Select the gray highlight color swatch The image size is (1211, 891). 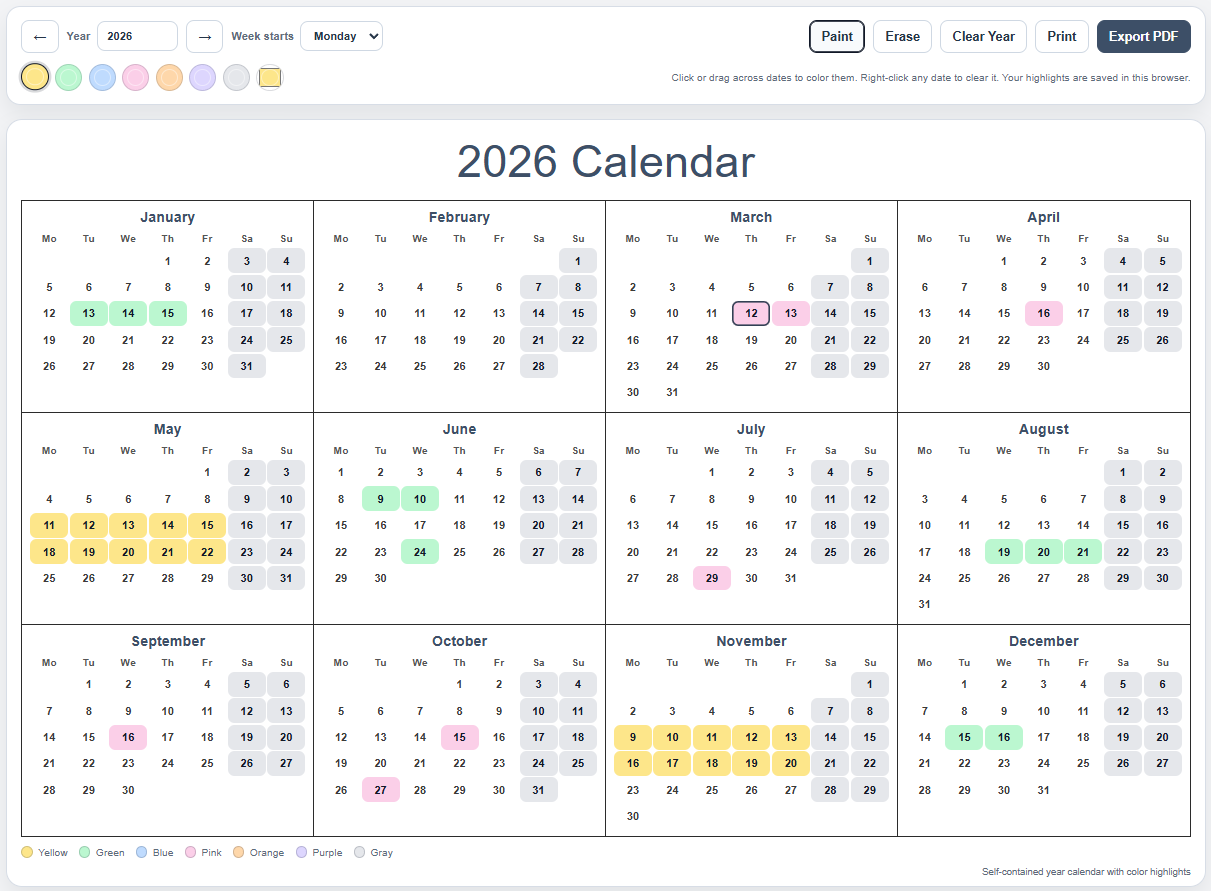[x=235, y=77]
